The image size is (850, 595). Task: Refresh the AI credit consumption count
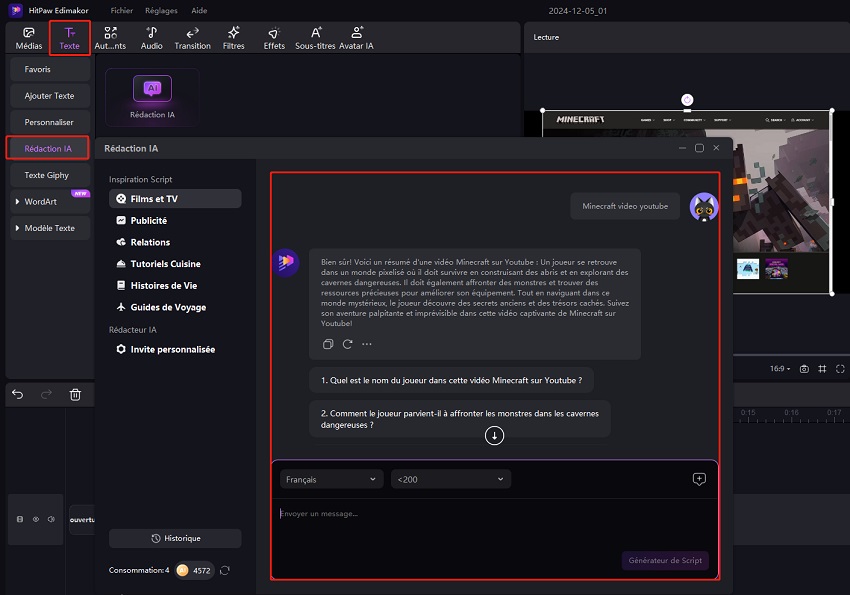[x=225, y=570]
